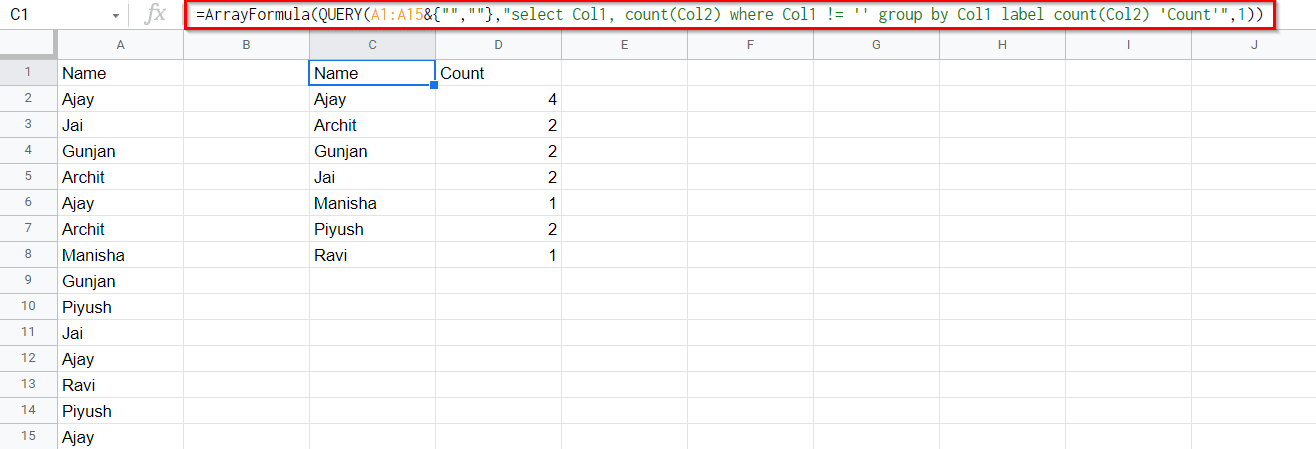Select row 10 header

pos(28,307)
